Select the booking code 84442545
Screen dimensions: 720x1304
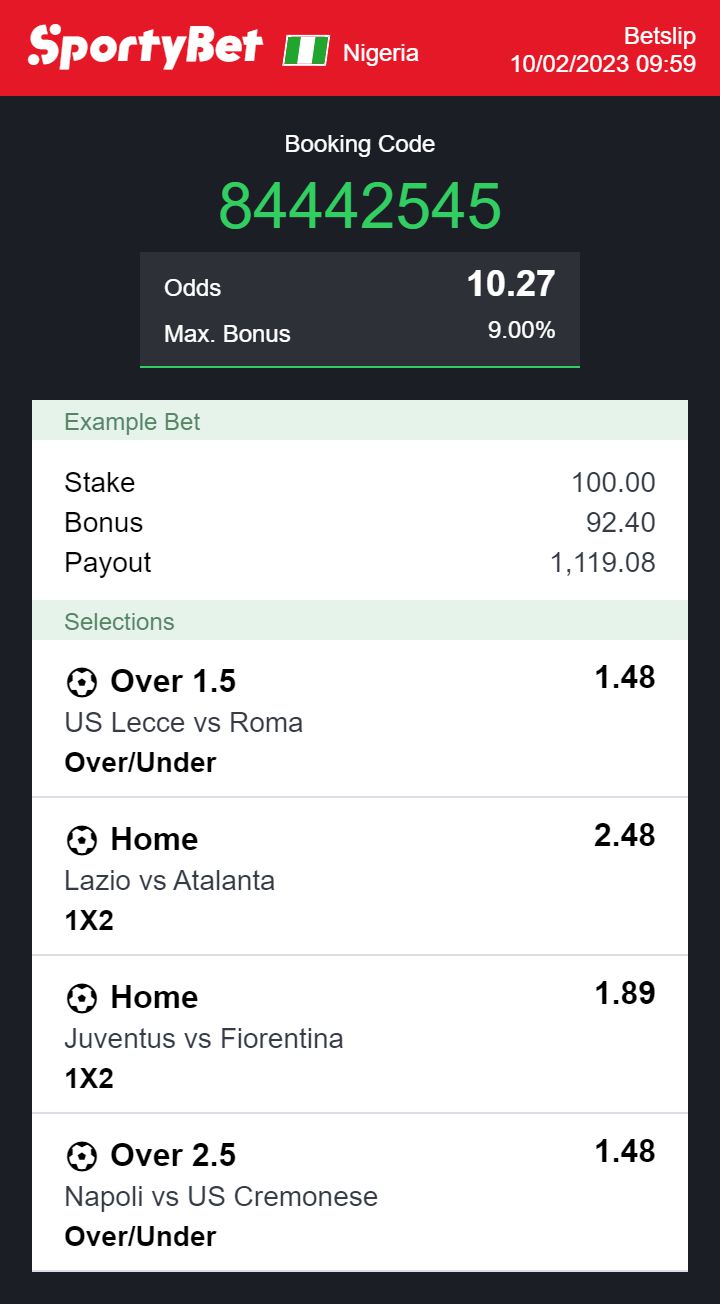[x=360, y=206]
